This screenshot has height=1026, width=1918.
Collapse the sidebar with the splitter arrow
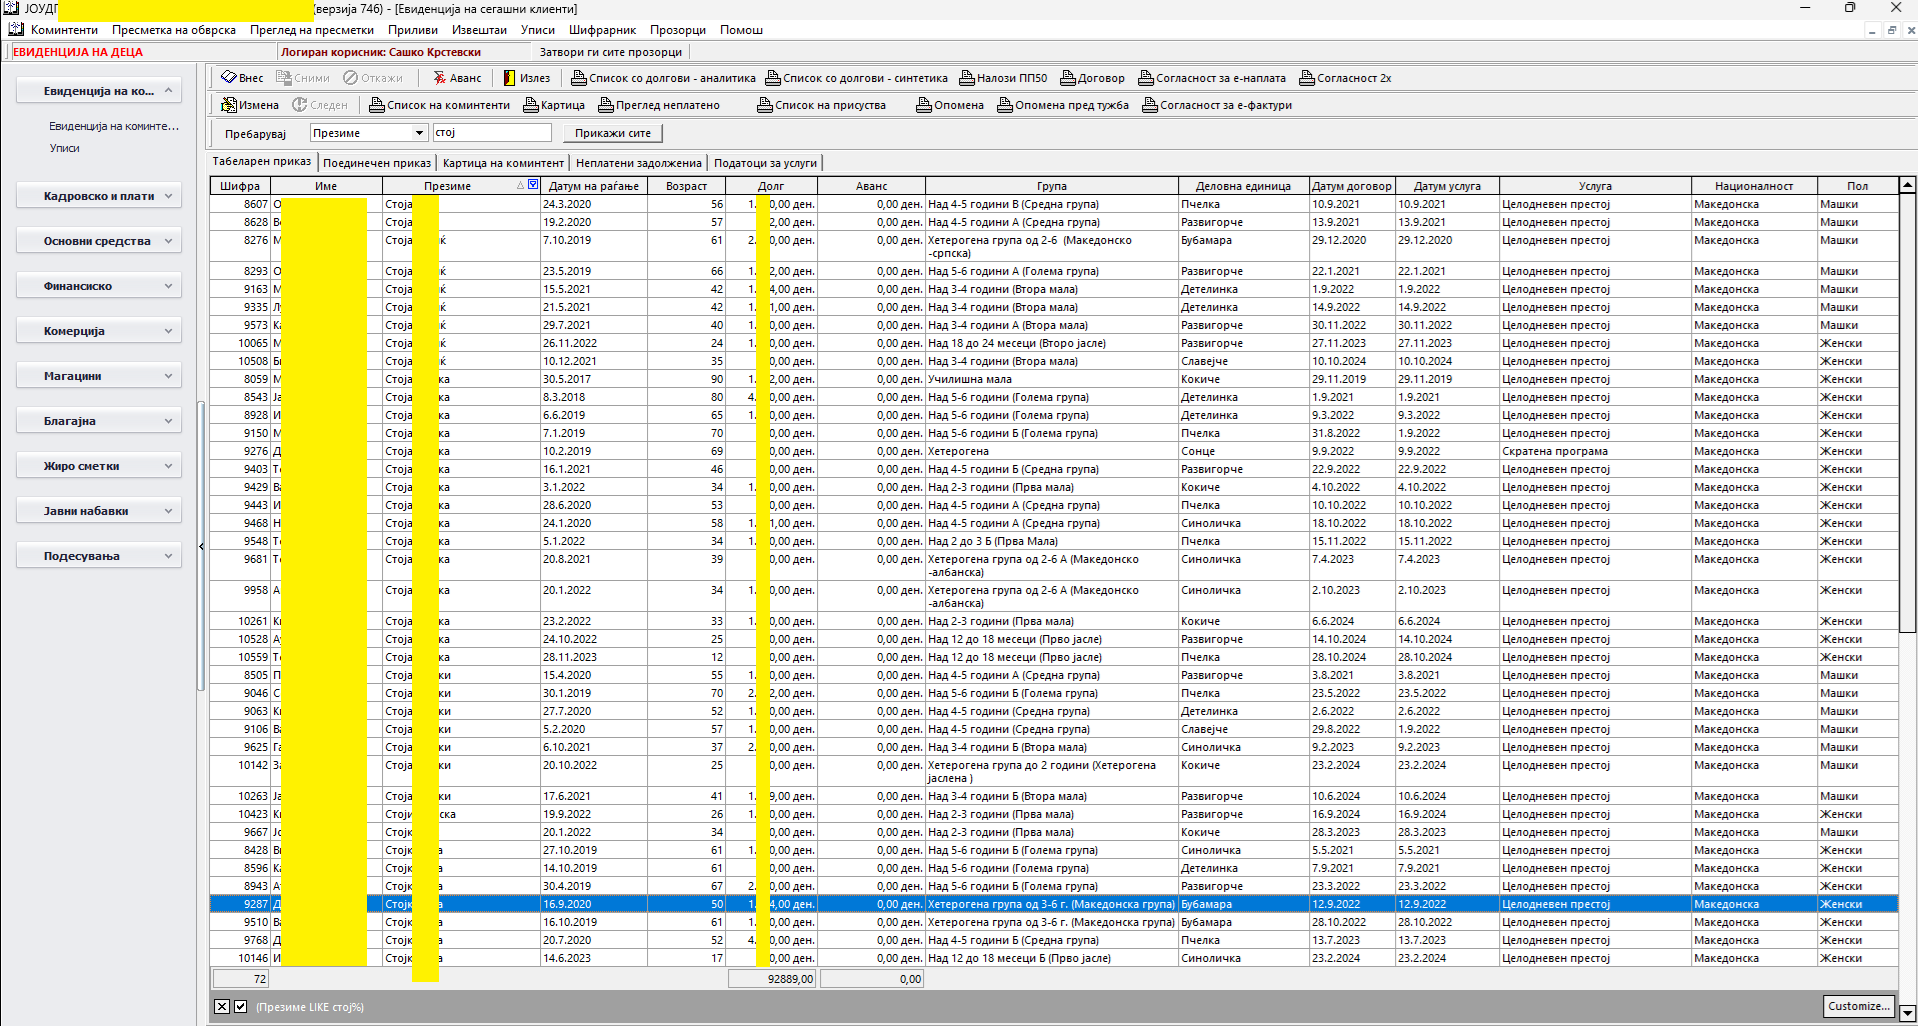pos(201,546)
